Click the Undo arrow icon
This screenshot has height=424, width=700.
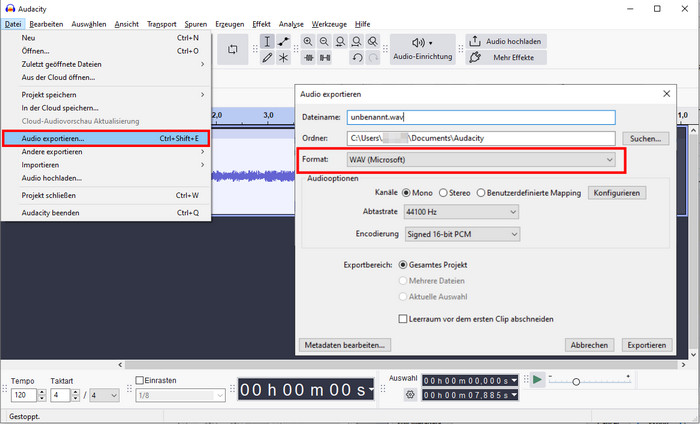click(357, 58)
